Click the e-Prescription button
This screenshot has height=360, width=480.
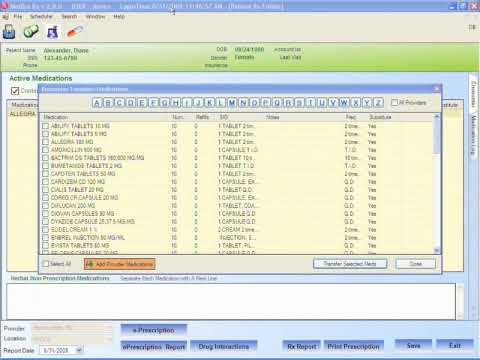[154, 330]
